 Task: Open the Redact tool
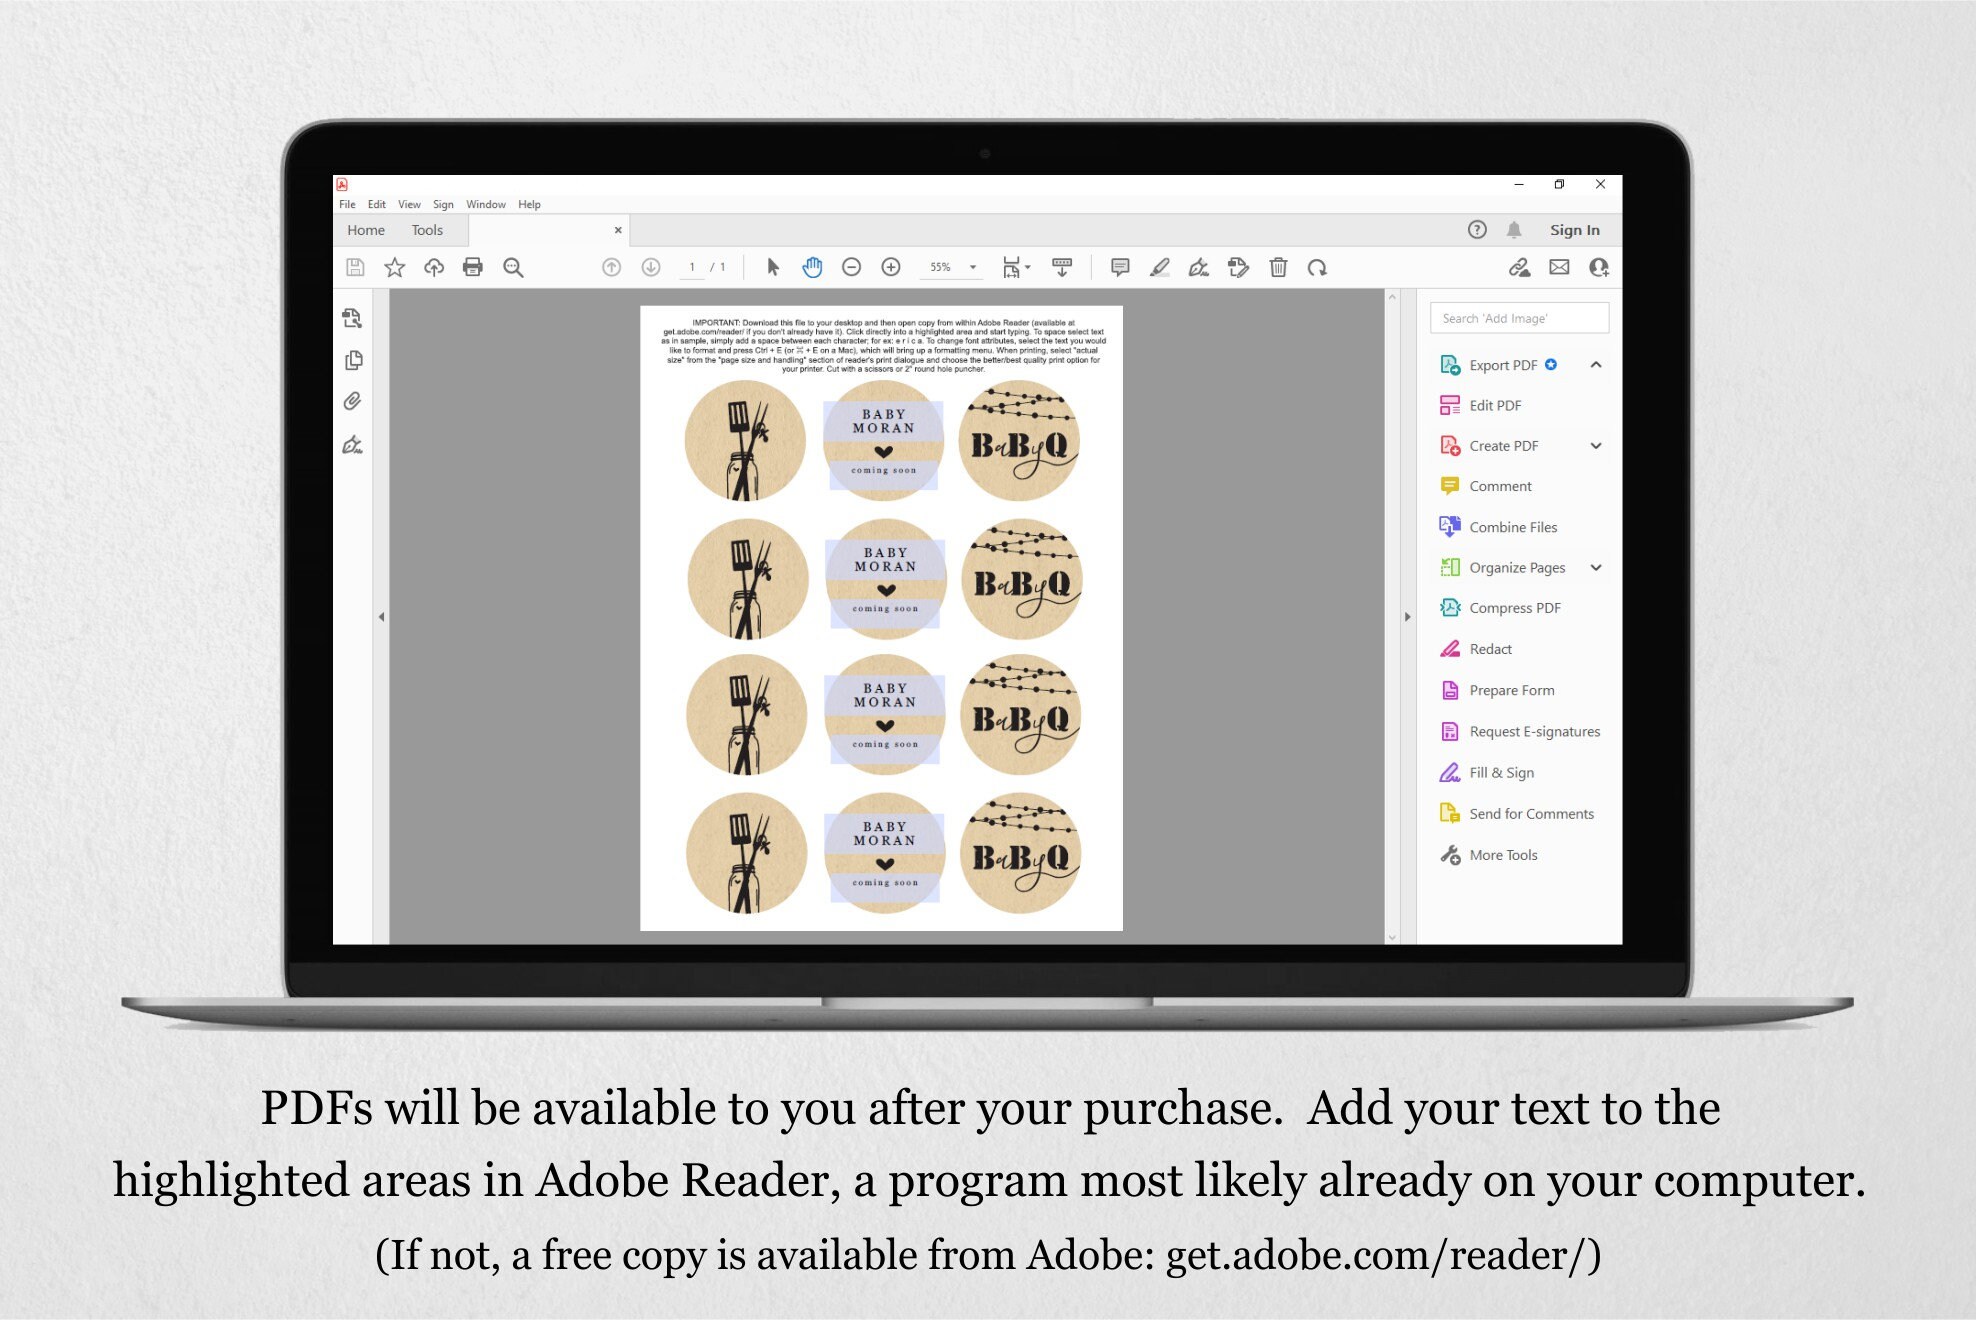pyautogui.click(x=1476, y=649)
